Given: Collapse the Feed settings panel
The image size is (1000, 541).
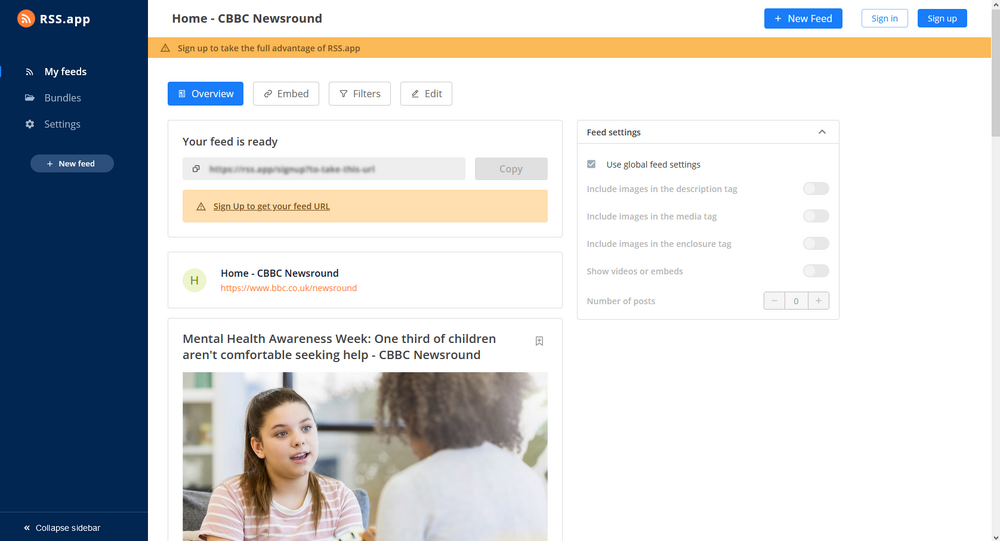Looking at the screenshot, I should (x=822, y=132).
